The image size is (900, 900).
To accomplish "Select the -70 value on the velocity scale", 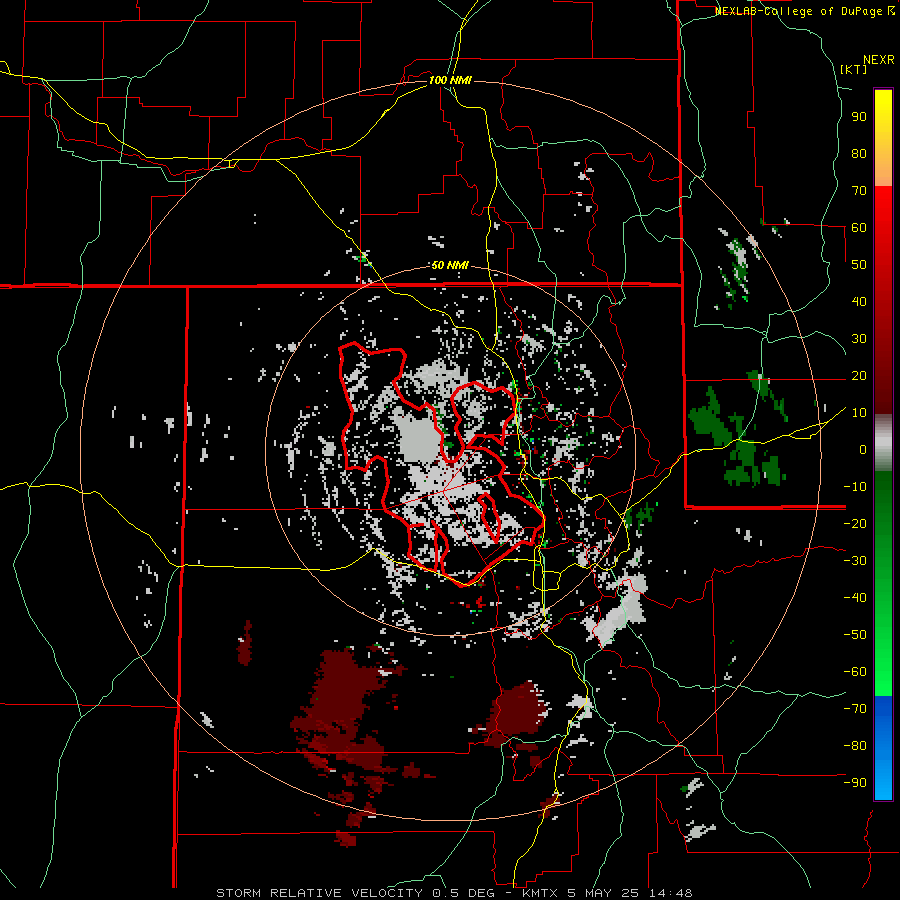I will [x=855, y=708].
